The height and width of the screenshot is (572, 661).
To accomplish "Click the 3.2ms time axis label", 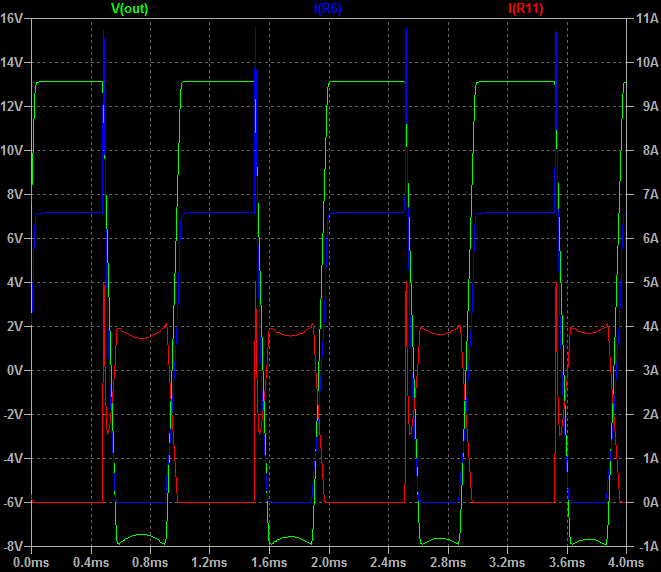I will coord(507,563).
